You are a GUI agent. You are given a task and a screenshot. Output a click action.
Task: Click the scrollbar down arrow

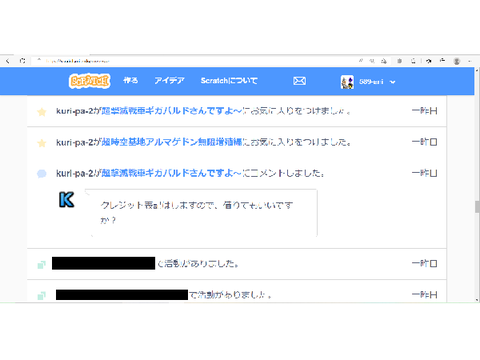[x=477, y=300]
